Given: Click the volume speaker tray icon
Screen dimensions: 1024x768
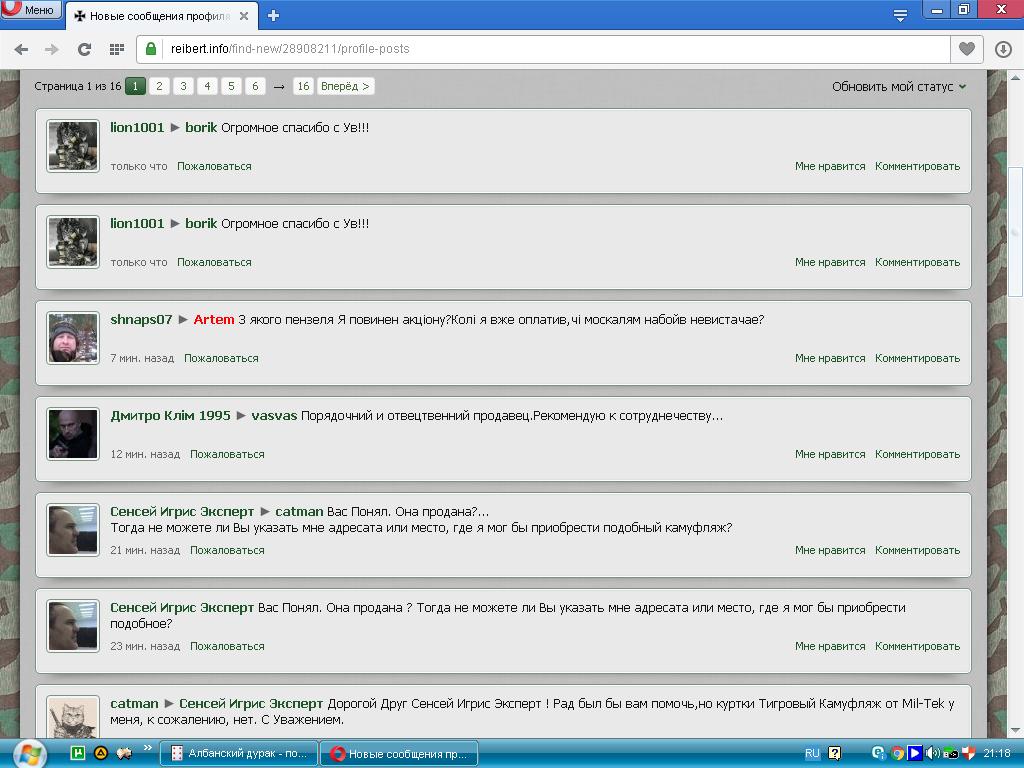Looking at the screenshot, I should (x=932, y=753).
